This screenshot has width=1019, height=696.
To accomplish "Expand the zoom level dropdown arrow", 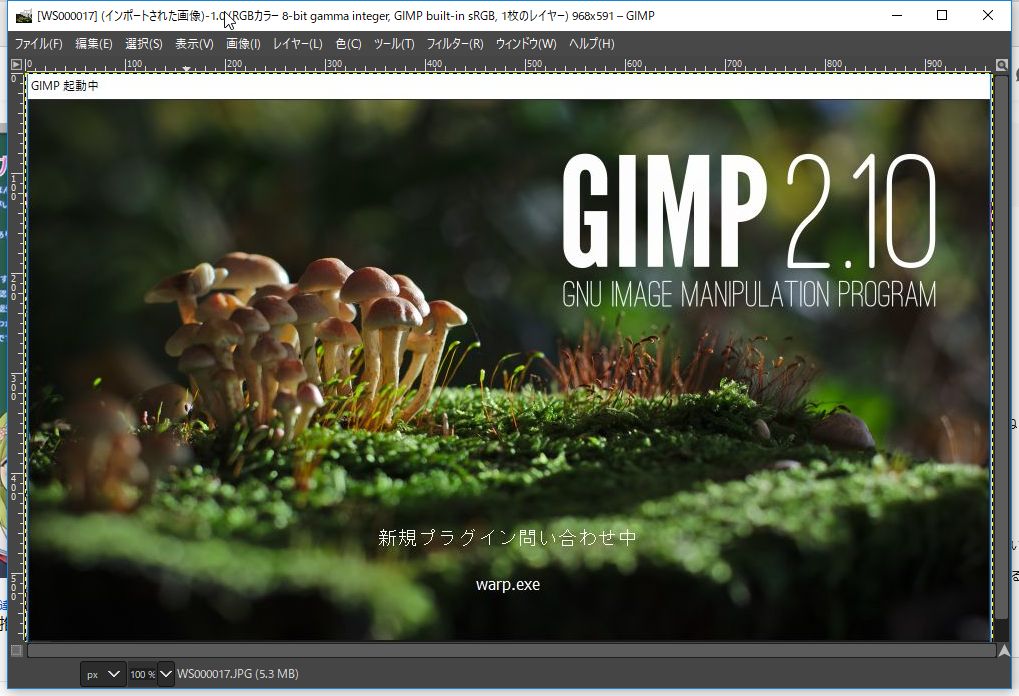I will click(166, 674).
